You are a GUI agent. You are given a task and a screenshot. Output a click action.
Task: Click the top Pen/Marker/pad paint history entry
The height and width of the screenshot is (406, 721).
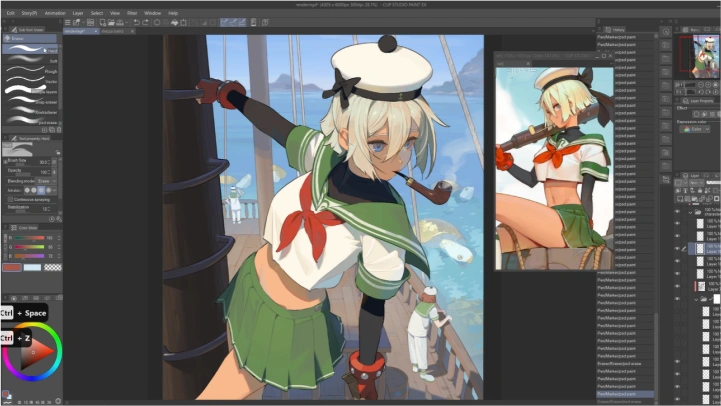[625, 37]
